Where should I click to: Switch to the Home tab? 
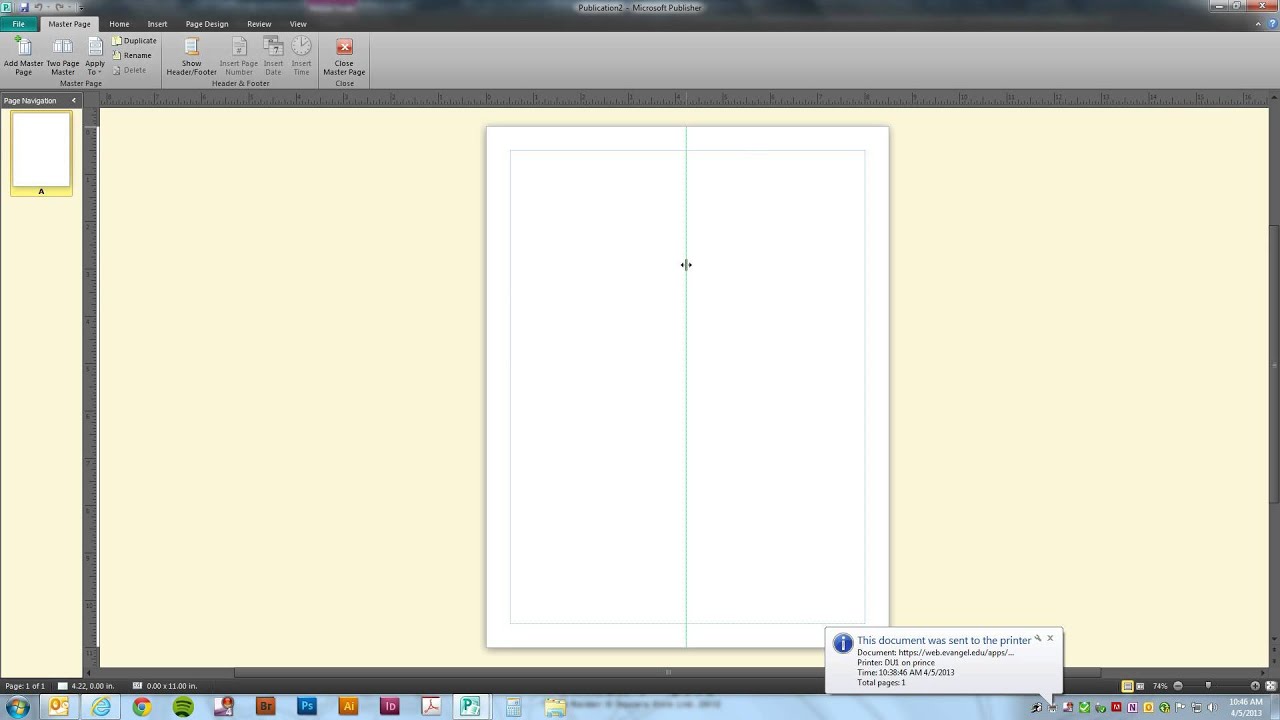point(119,24)
